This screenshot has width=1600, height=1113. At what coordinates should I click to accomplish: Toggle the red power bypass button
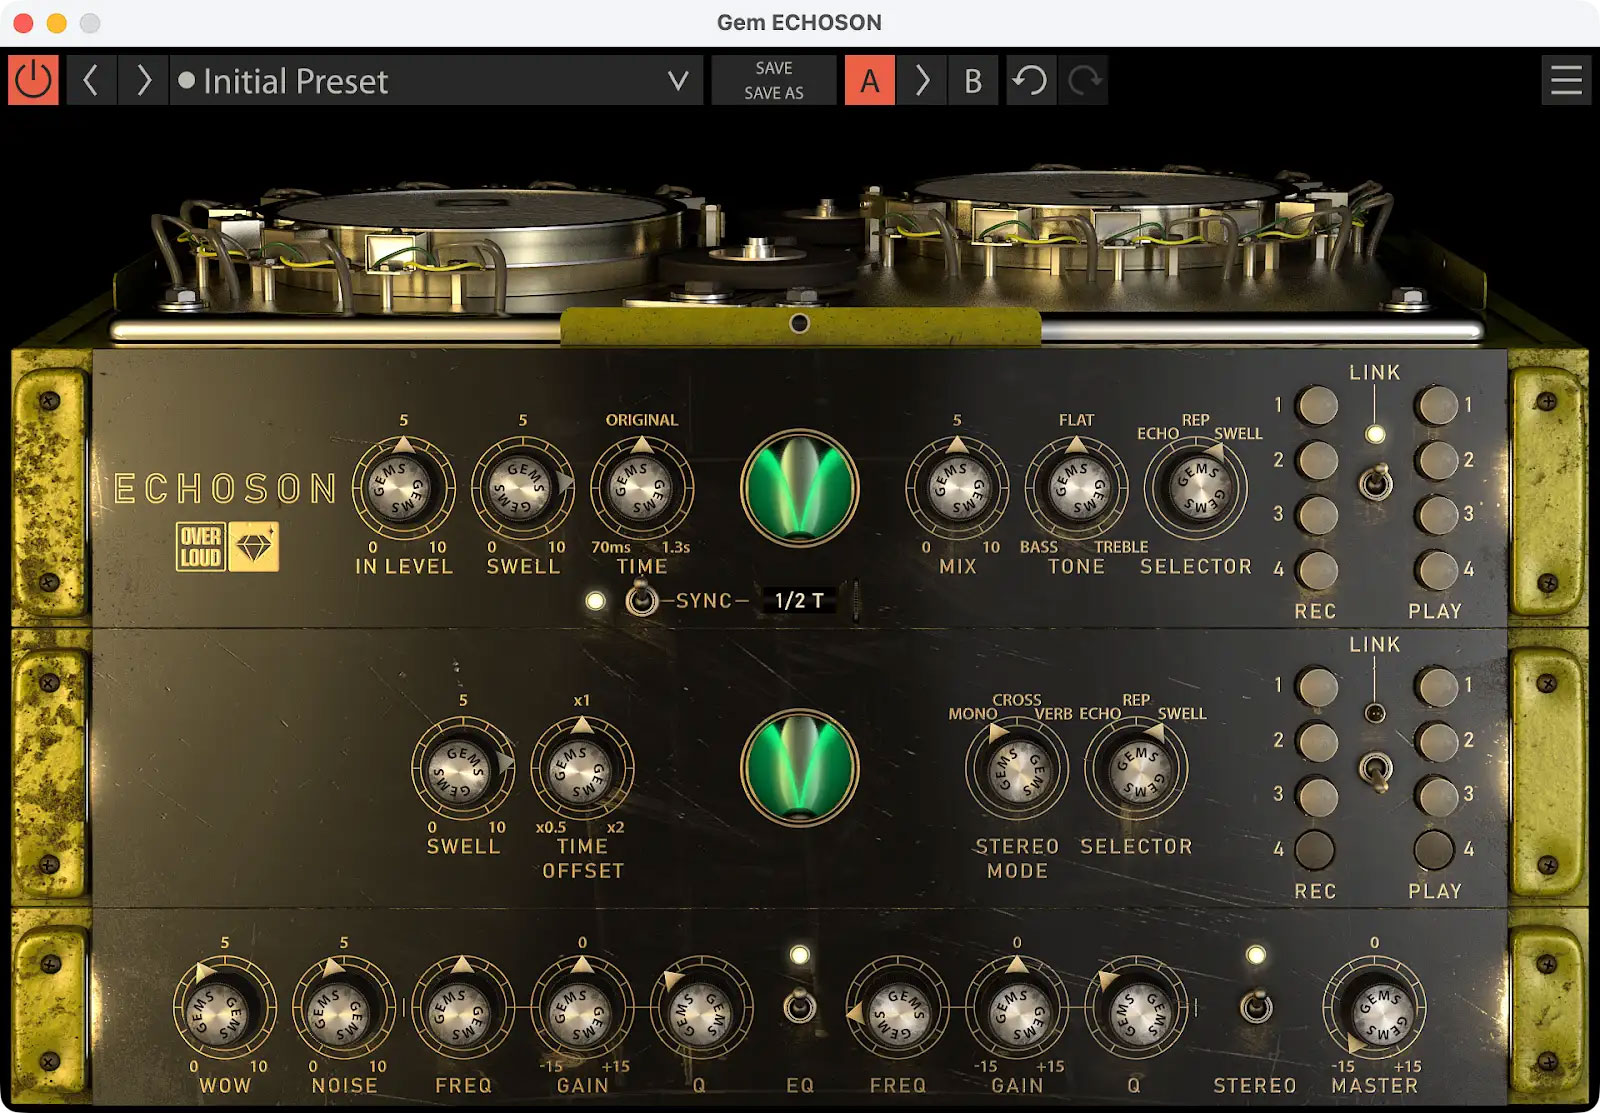pos(33,80)
